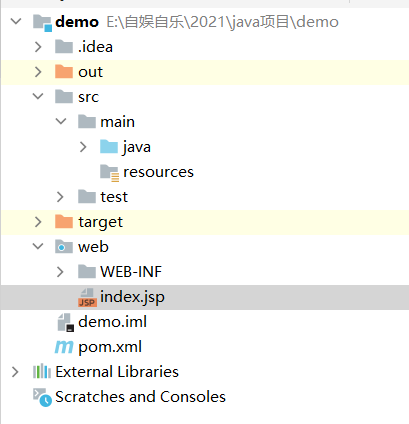Click the resources root folder icon
This screenshot has height=424, width=409.
coord(109,172)
